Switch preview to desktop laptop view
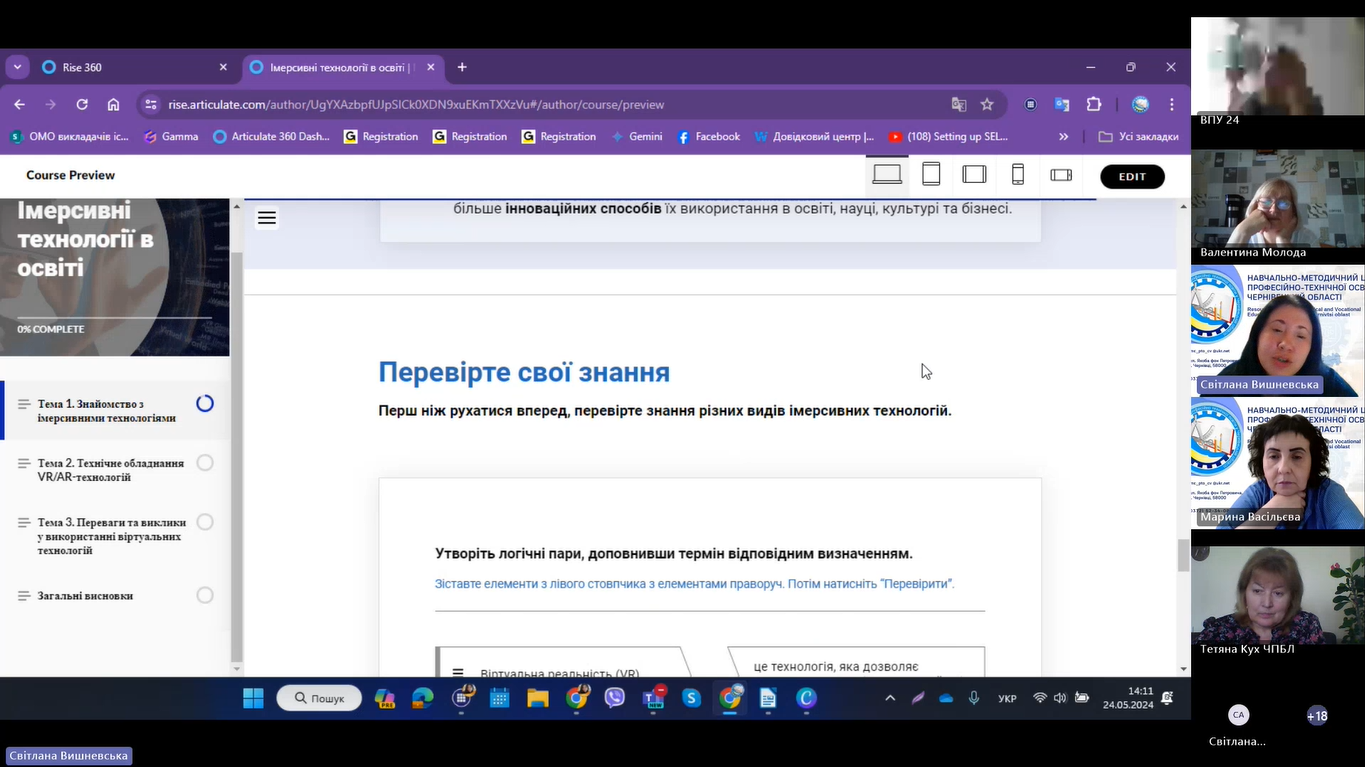This screenshot has height=767, width=1365. point(887,175)
